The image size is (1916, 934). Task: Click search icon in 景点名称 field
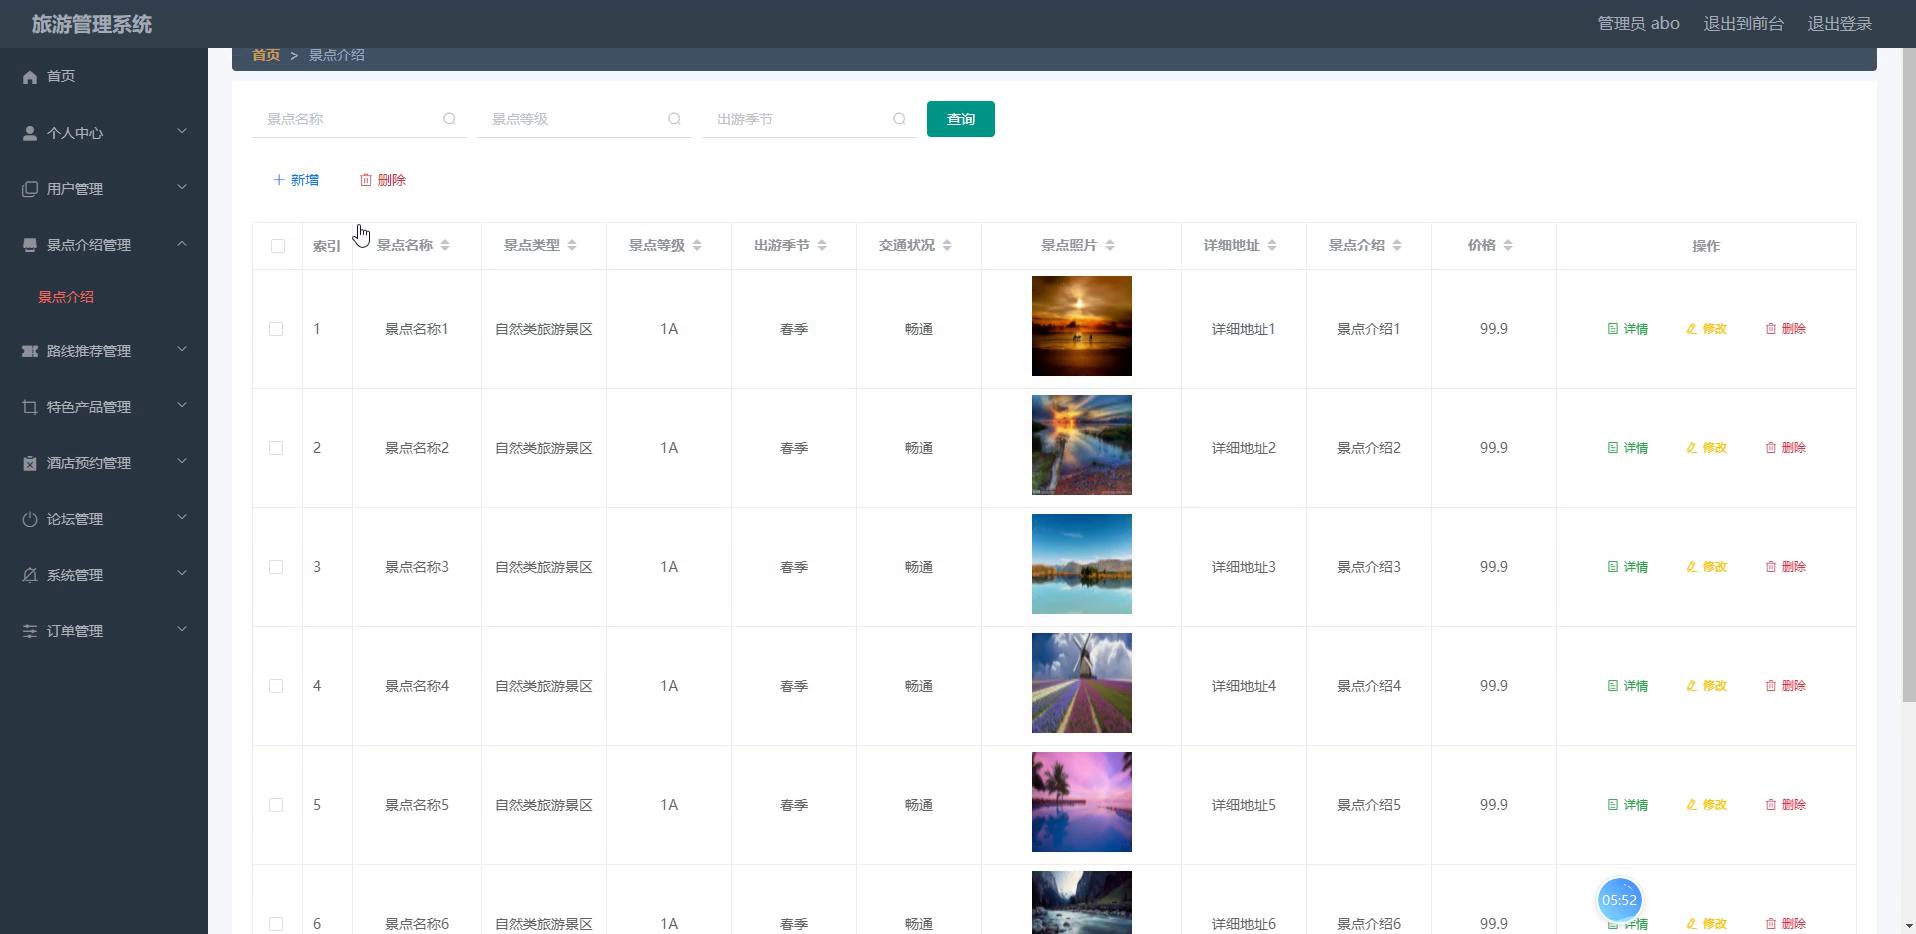click(449, 119)
